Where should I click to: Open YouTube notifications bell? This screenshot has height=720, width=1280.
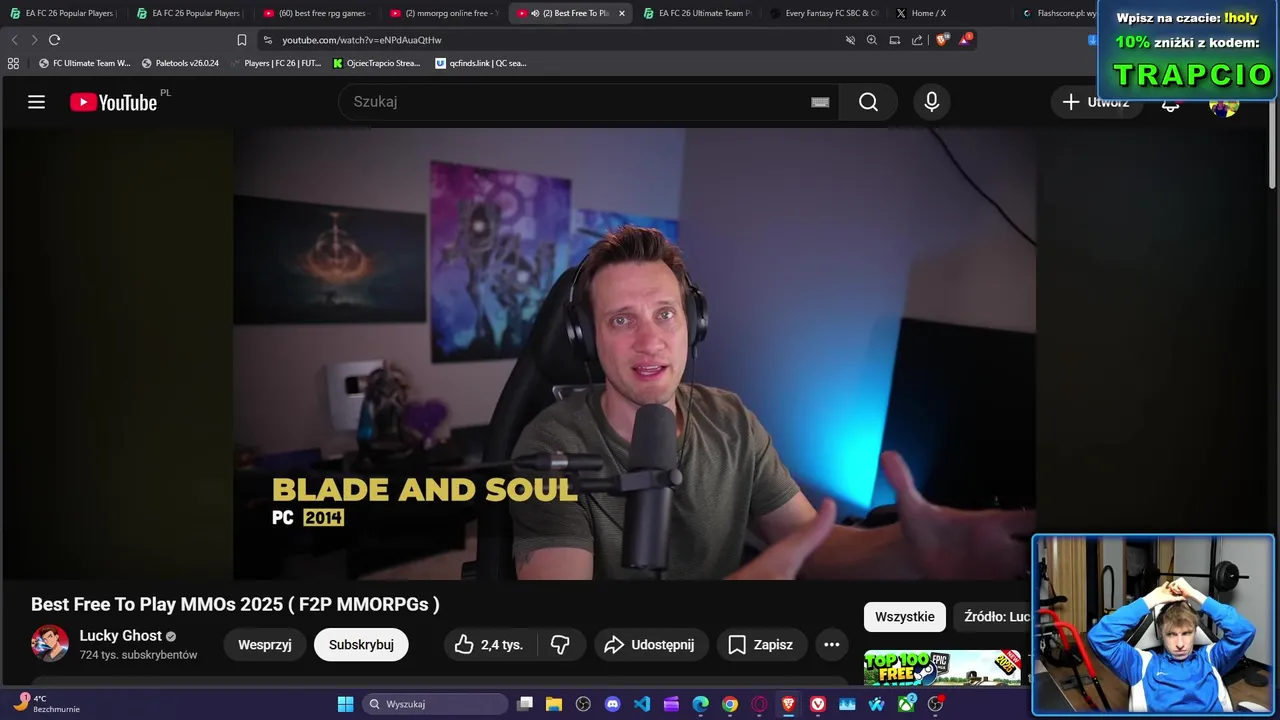tap(1170, 103)
